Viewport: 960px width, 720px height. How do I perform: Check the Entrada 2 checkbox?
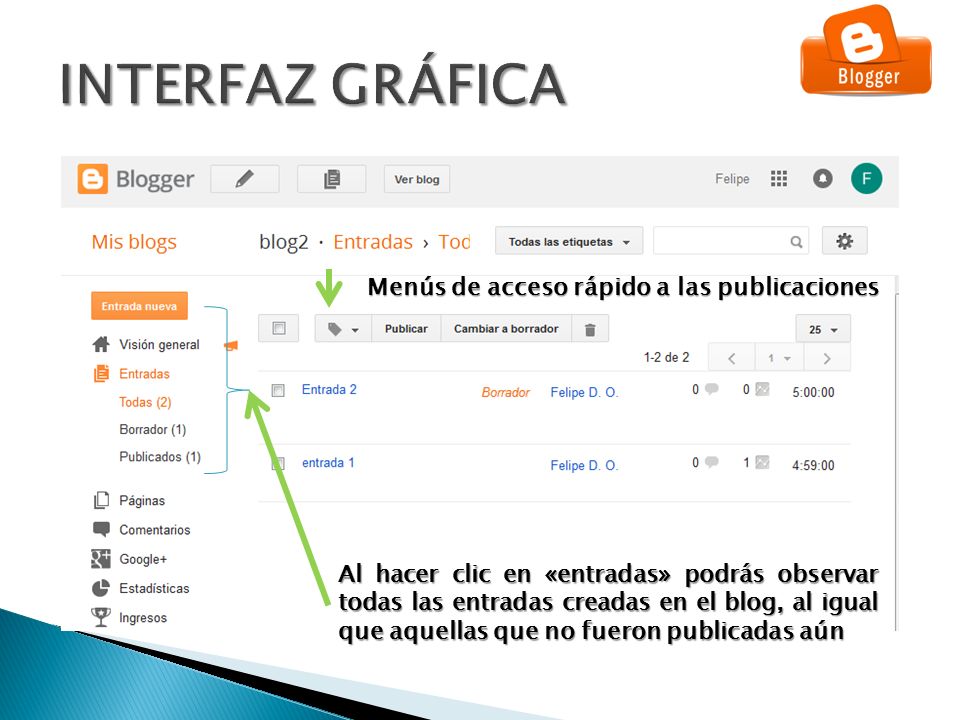(x=278, y=391)
